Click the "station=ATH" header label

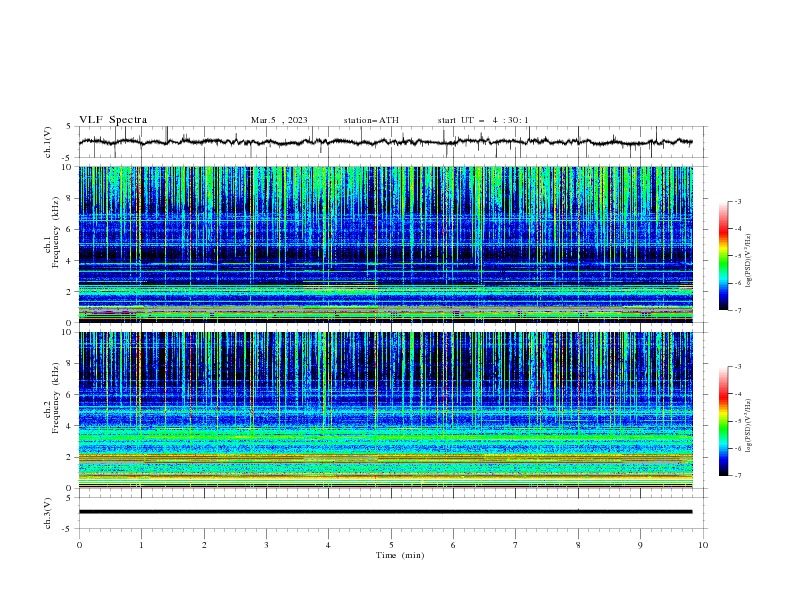pos(371,120)
